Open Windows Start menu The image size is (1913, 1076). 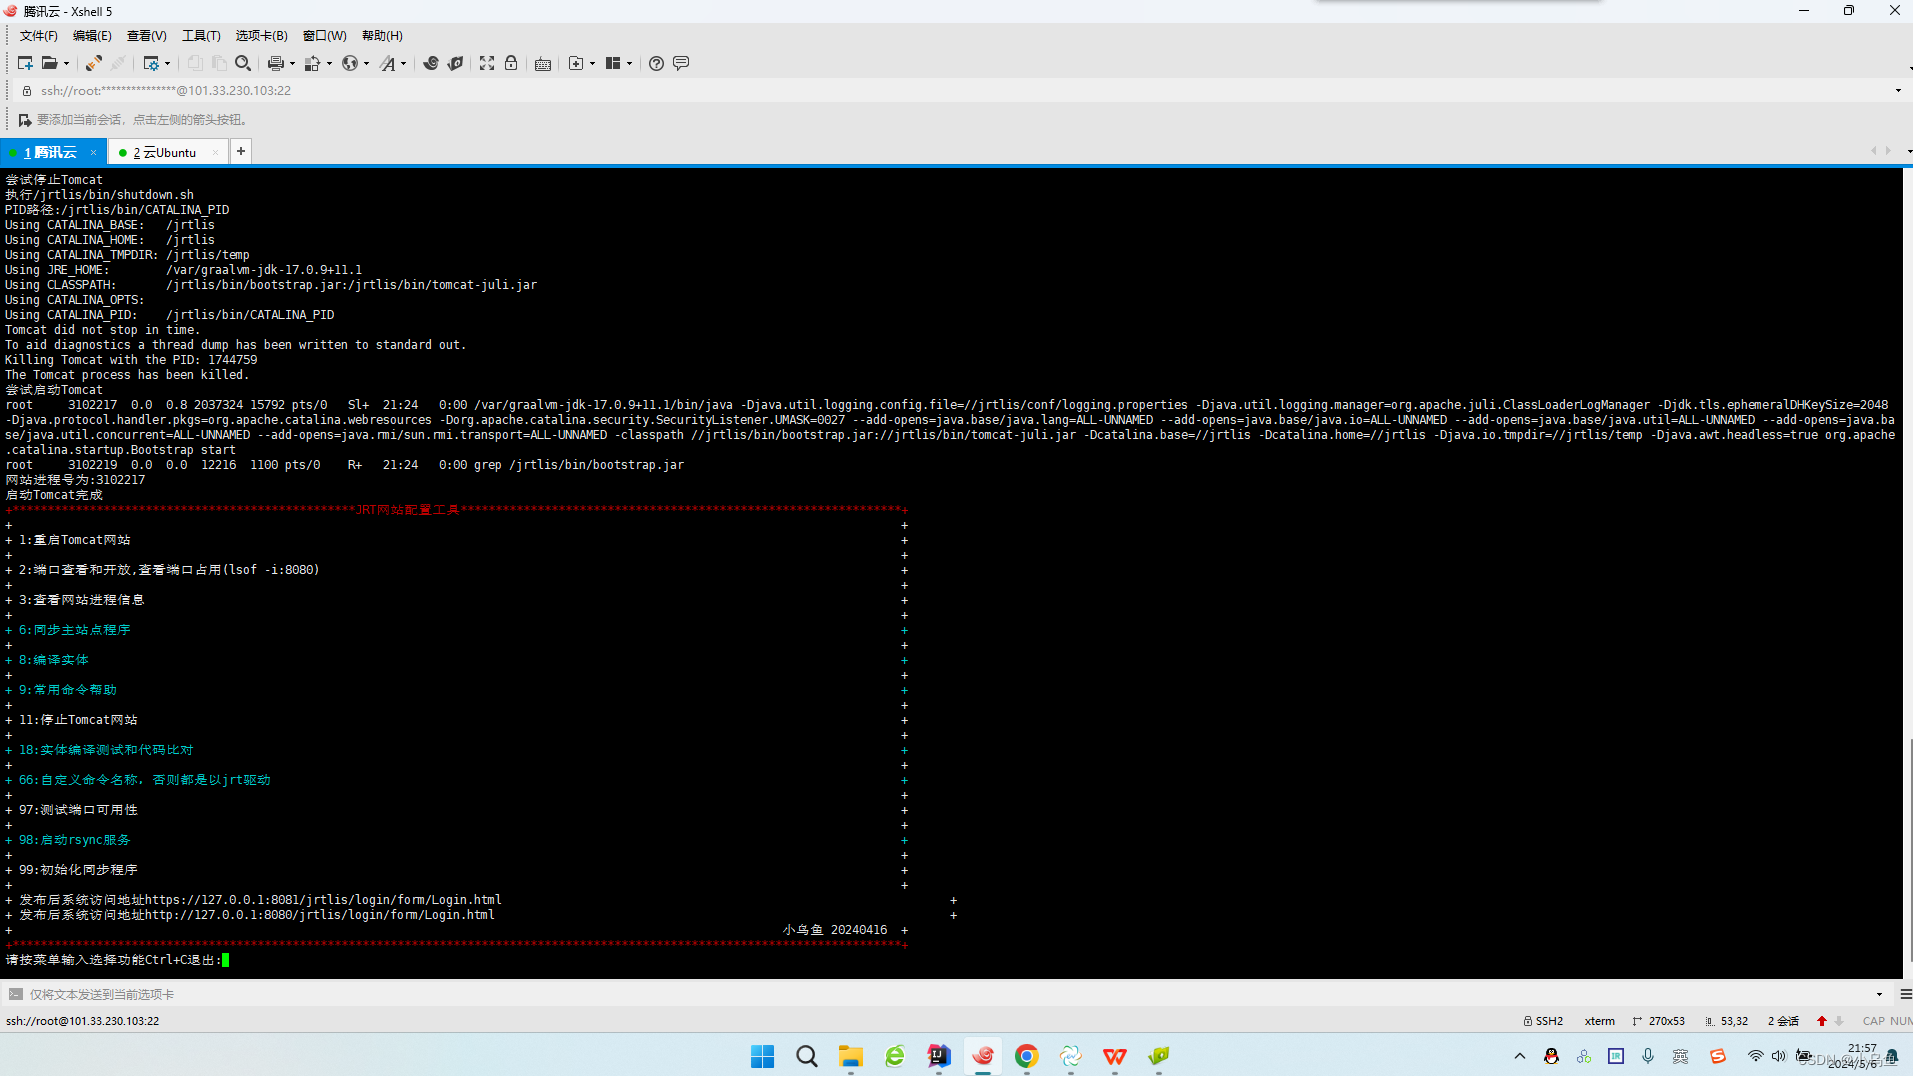coord(762,1056)
